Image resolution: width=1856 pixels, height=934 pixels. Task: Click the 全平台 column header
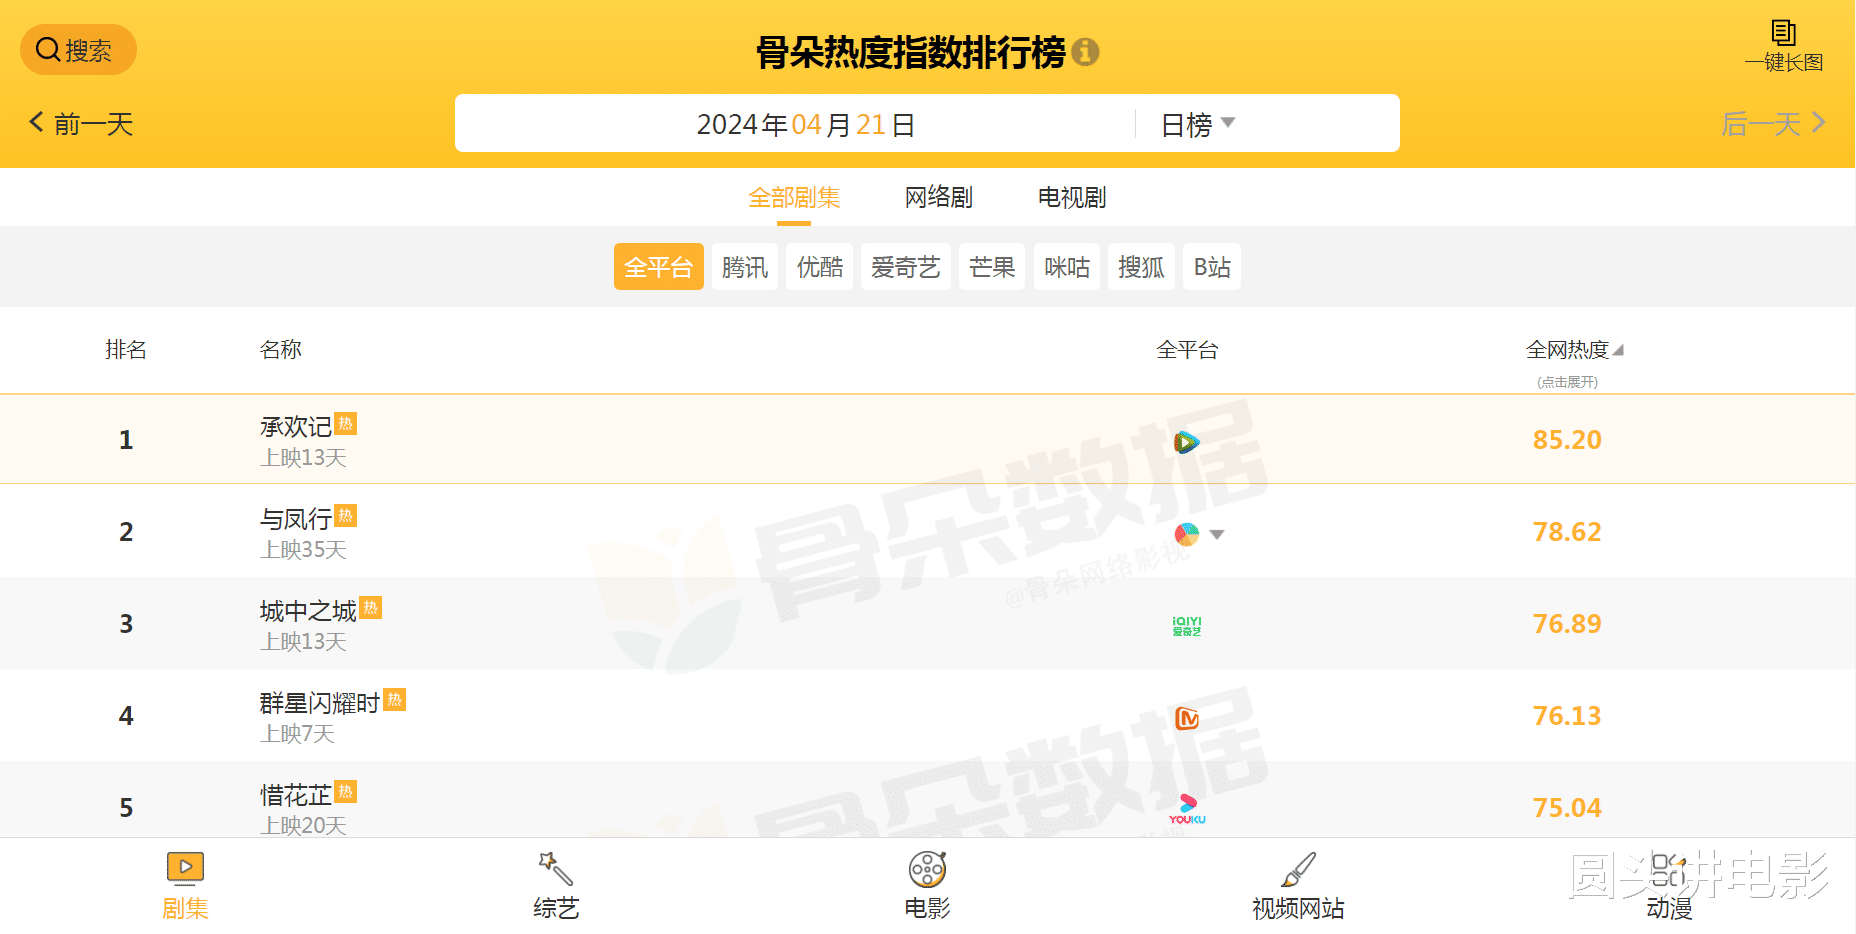click(1187, 350)
